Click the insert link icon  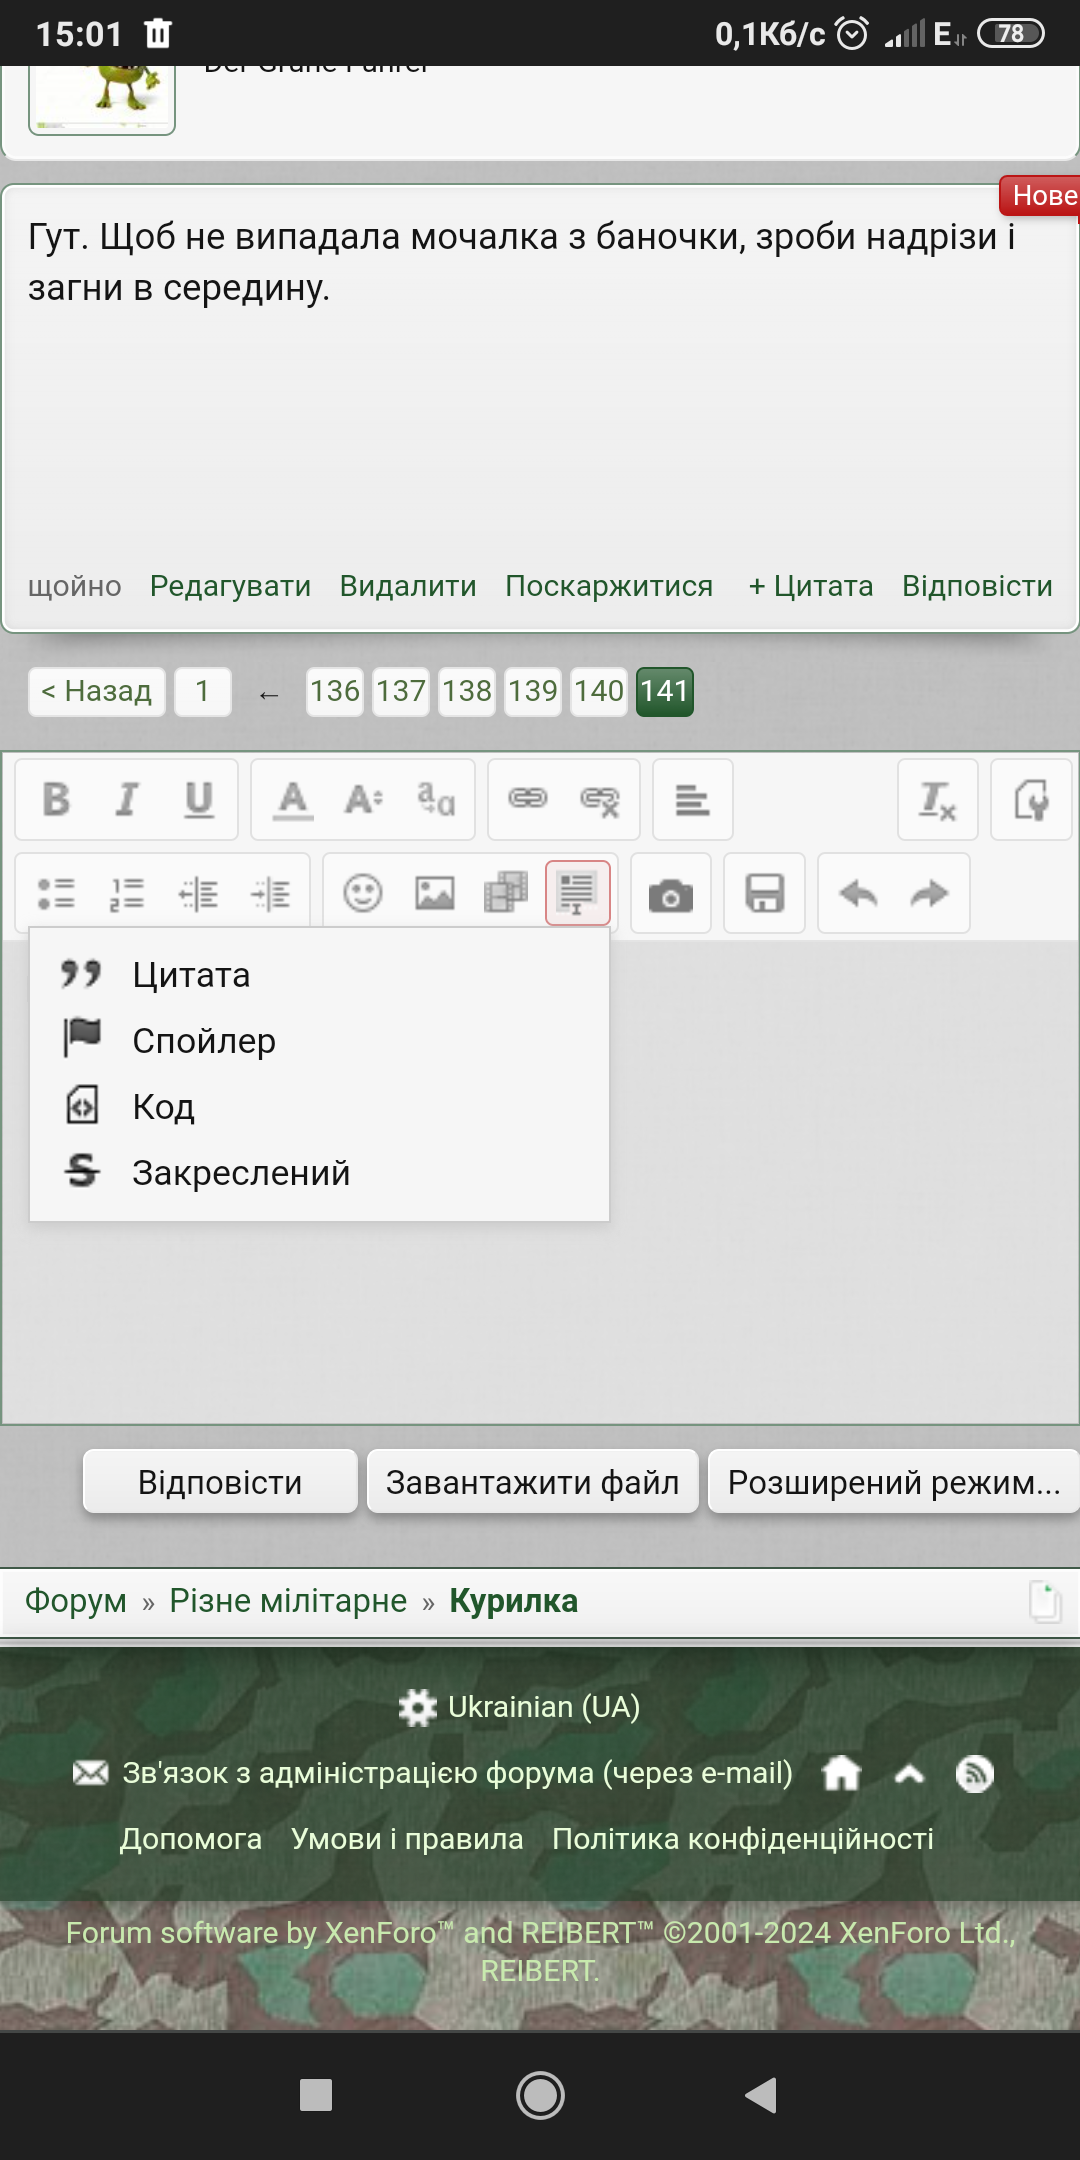[528, 798]
